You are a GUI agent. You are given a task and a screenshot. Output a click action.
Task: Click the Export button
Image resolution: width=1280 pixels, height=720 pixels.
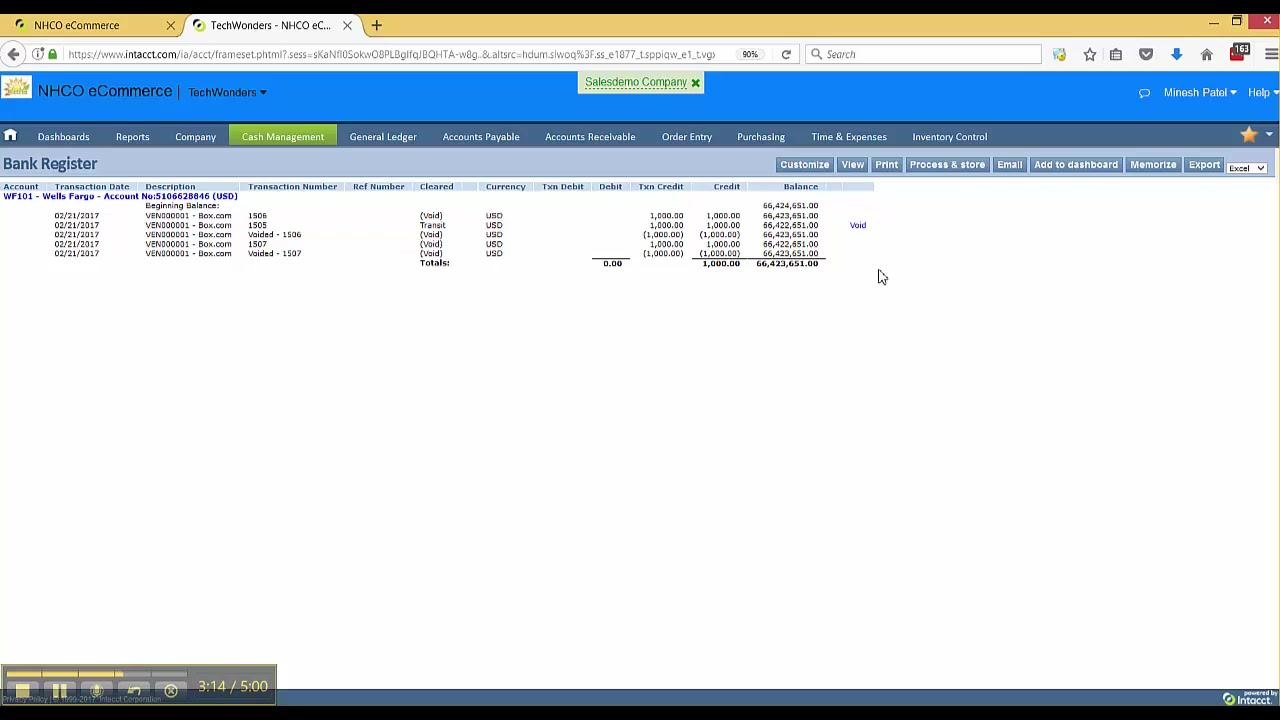tap(1204, 165)
